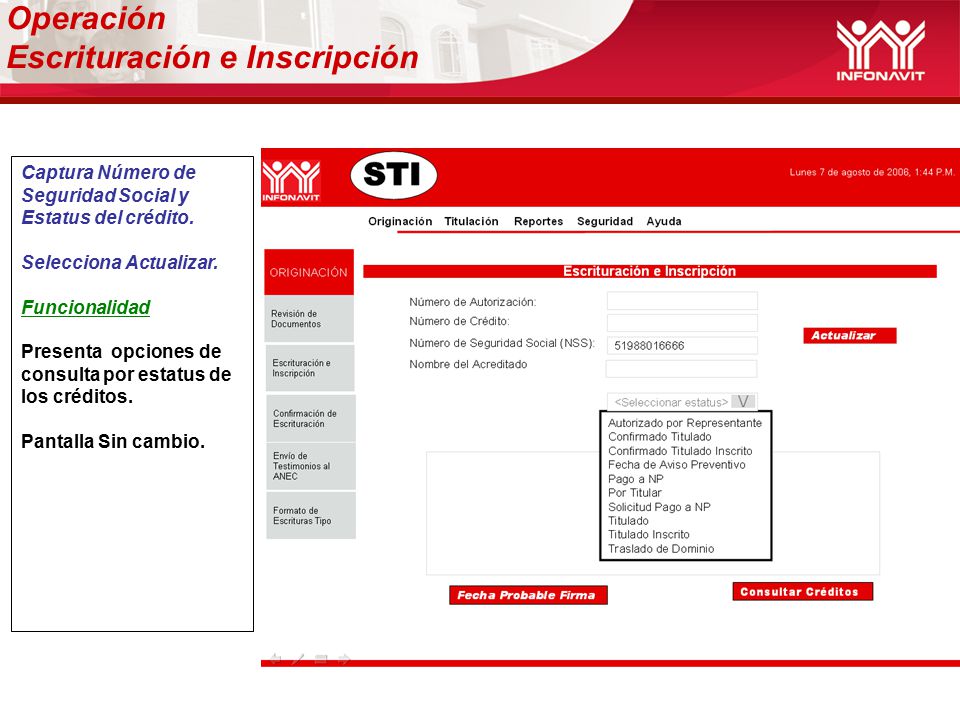Viewport: 960px width, 720px height.
Task: Click the Pantalla Sin cambio text
Action: [113, 441]
